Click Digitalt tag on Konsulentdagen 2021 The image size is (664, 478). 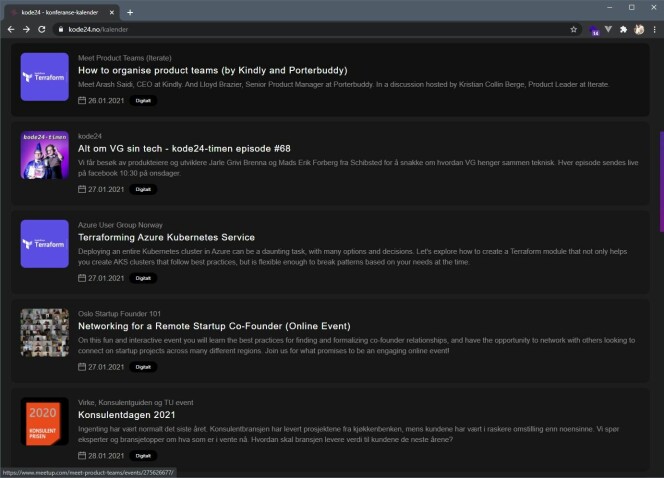[143, 456]
